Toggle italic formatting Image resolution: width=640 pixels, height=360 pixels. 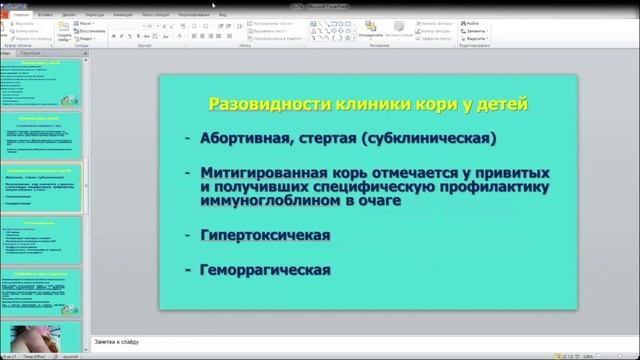click(121, 36)
